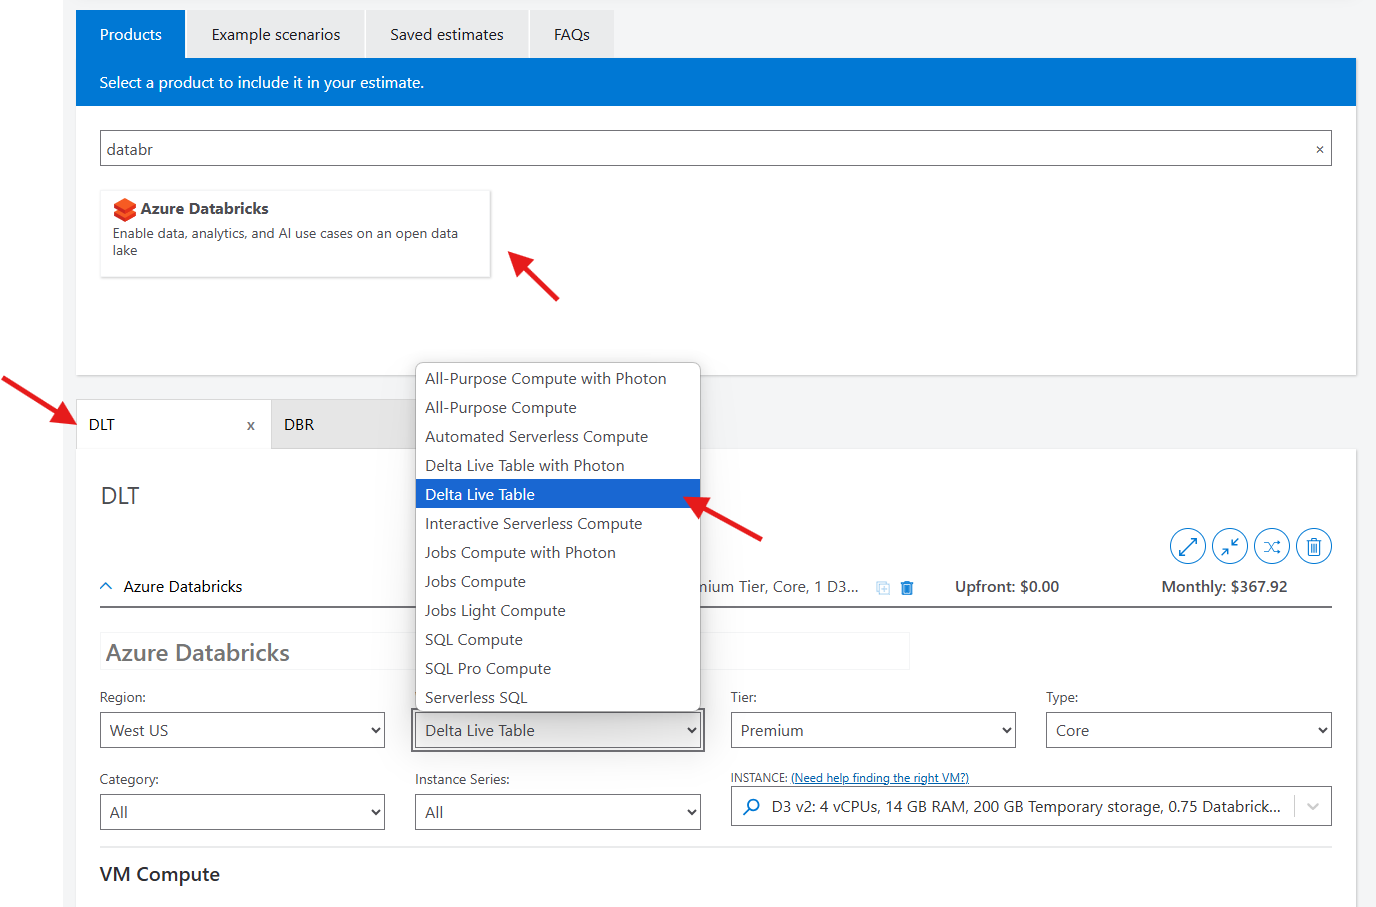
Task: Collapse the Azure Databricks section chevron
Action: 106,586
